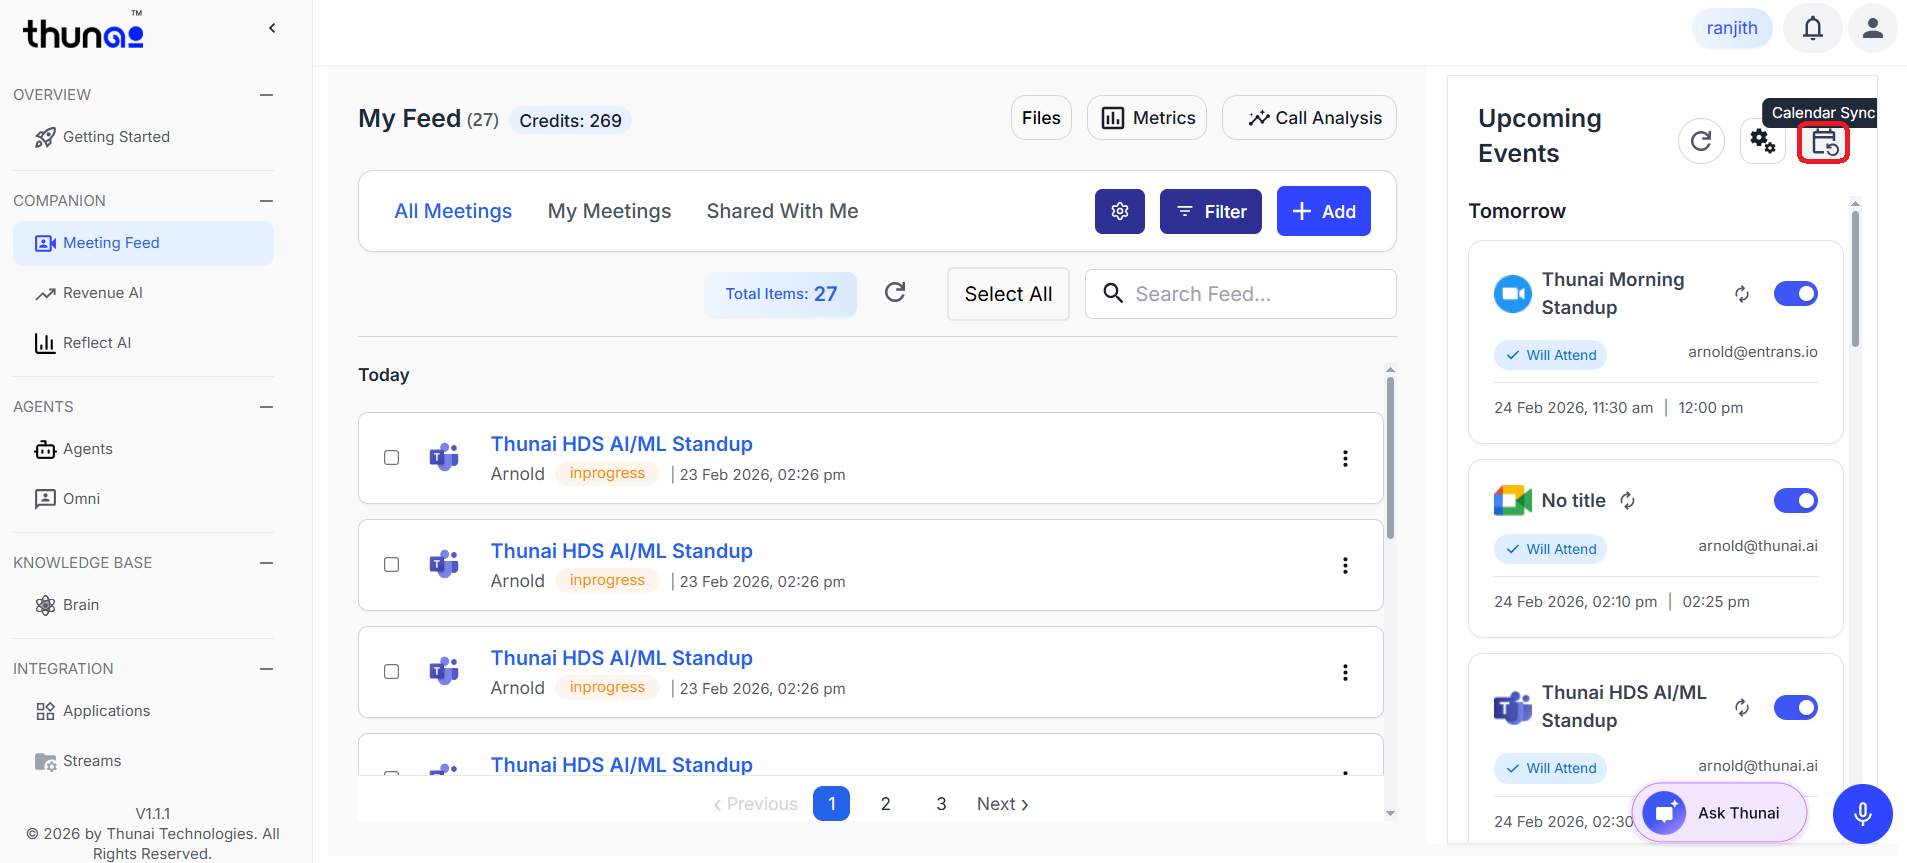
Task: Go to page 2 of feed
Action: (885, 804)
